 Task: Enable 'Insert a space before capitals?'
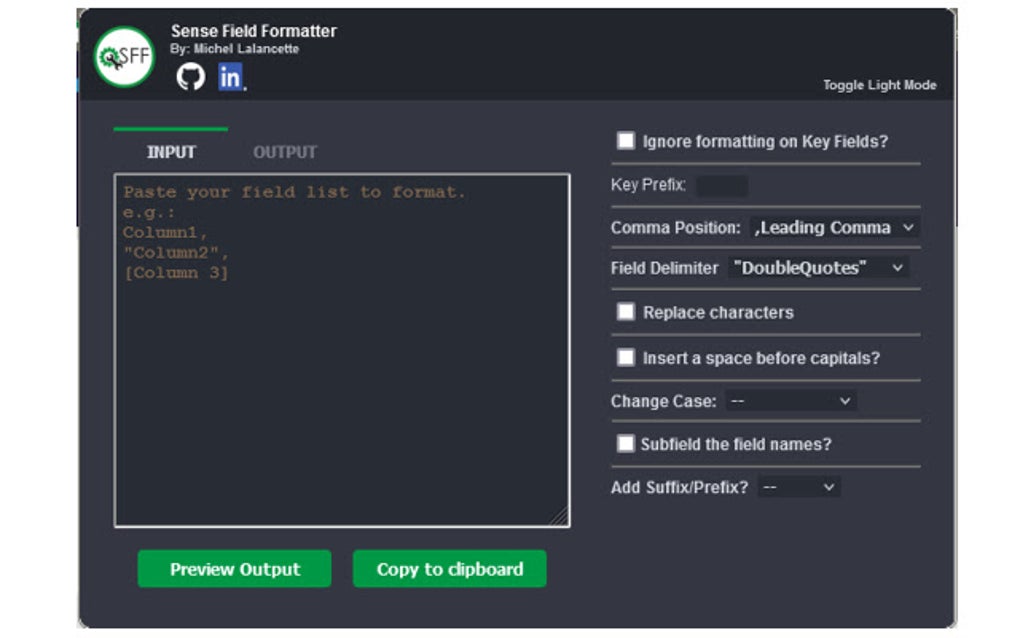click(628, 356)
